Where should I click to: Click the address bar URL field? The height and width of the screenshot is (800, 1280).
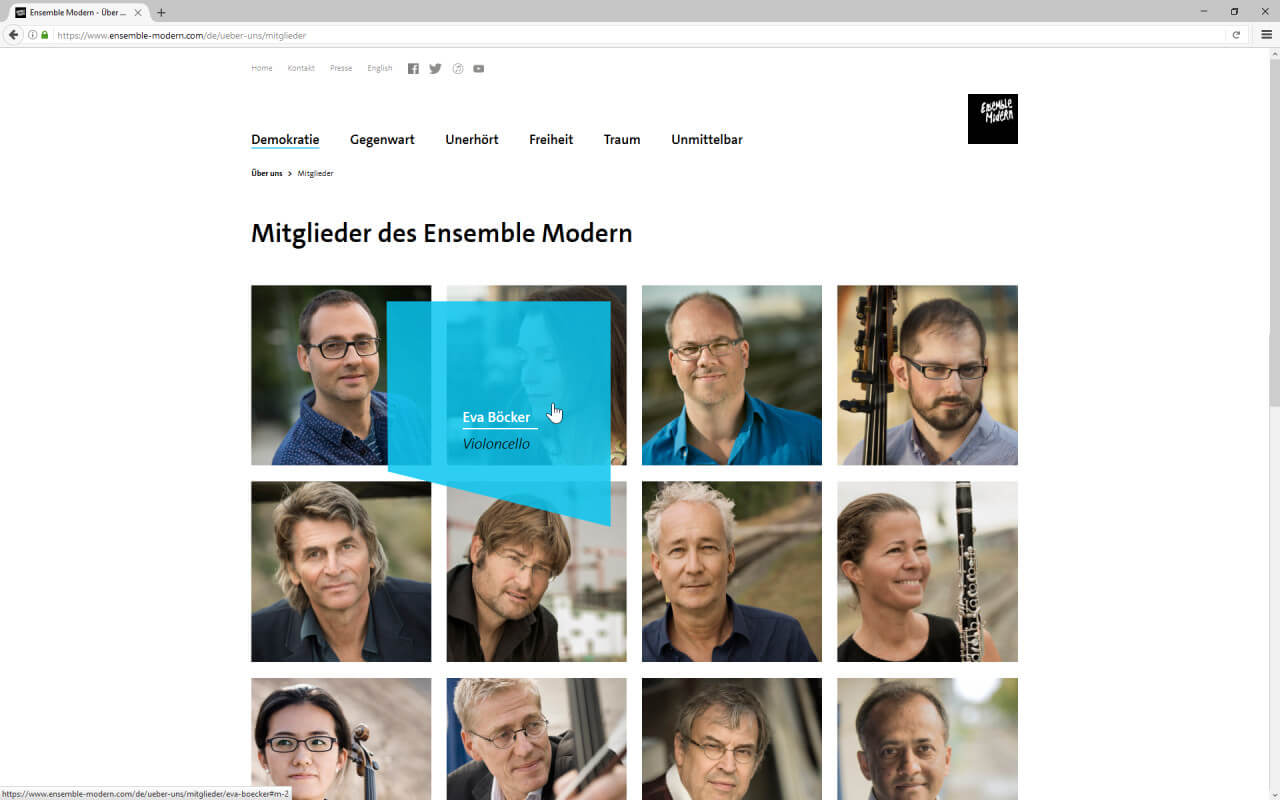point(640,35)
